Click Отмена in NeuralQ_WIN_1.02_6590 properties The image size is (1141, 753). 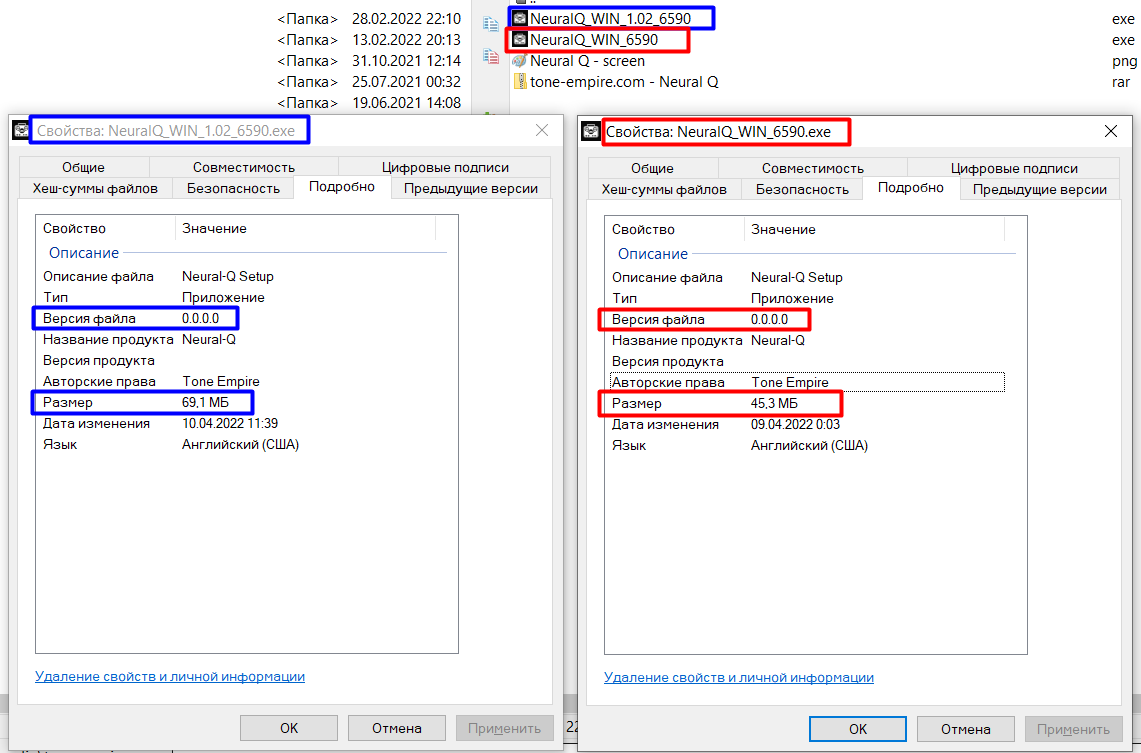397,728
